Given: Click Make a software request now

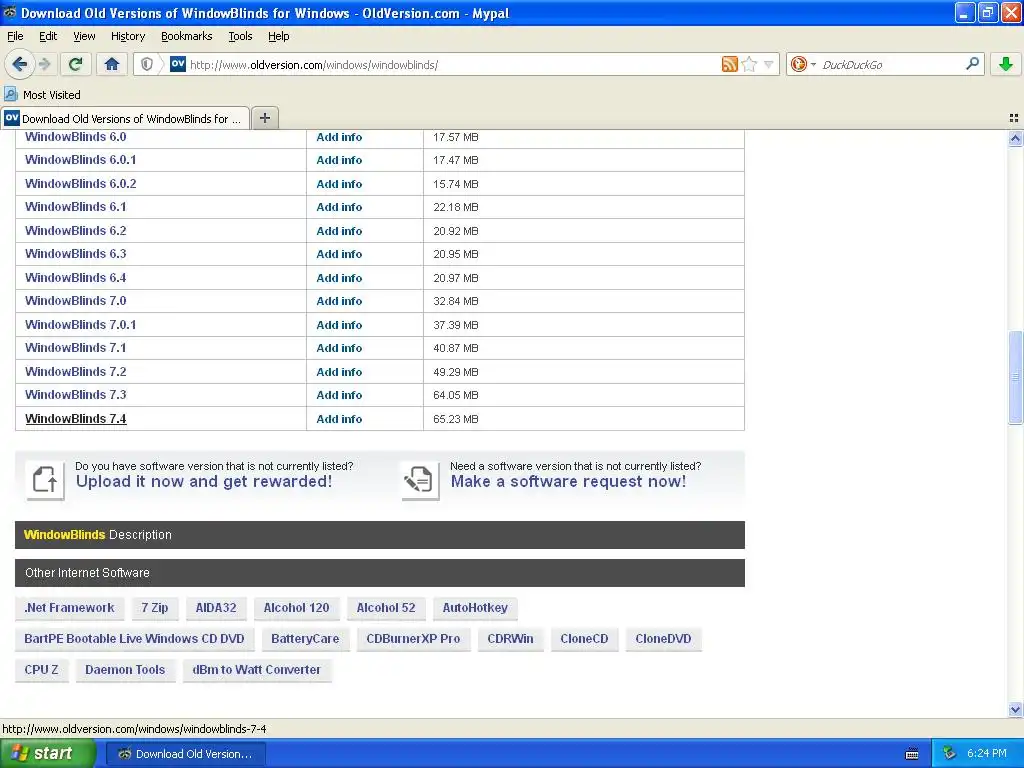Looking at the screenshot, I should pos(568,482).
